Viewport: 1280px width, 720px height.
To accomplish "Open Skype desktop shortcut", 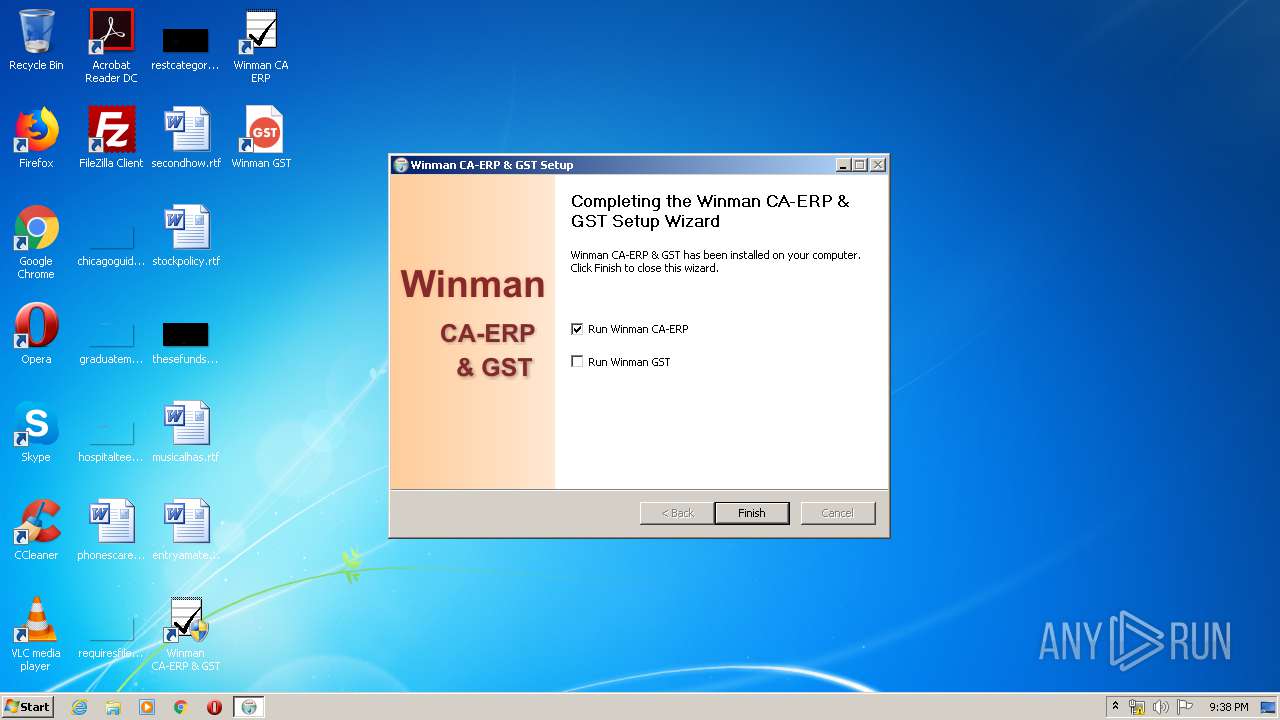I will point(36,432).
